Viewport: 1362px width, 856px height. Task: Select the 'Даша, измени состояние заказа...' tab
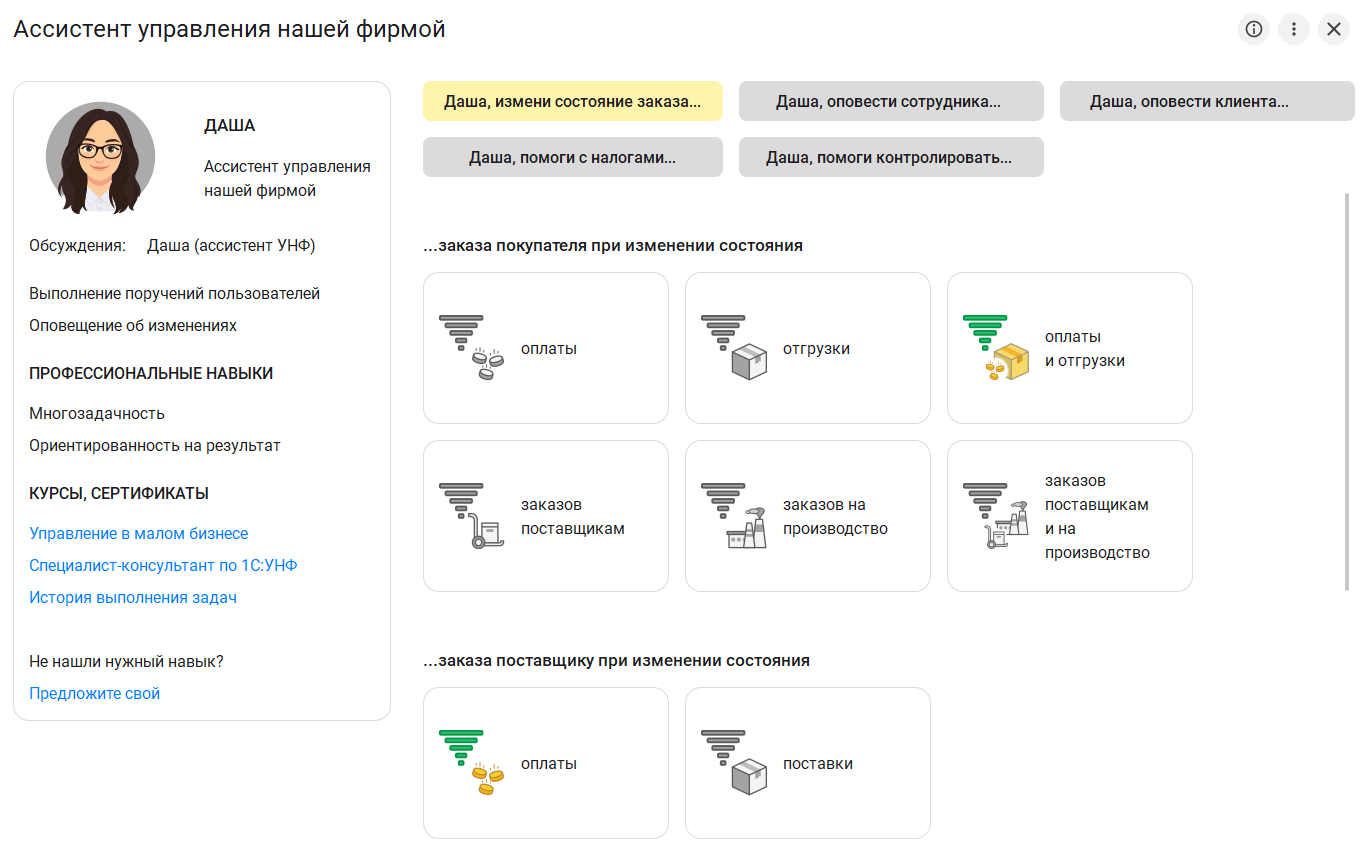572,101
